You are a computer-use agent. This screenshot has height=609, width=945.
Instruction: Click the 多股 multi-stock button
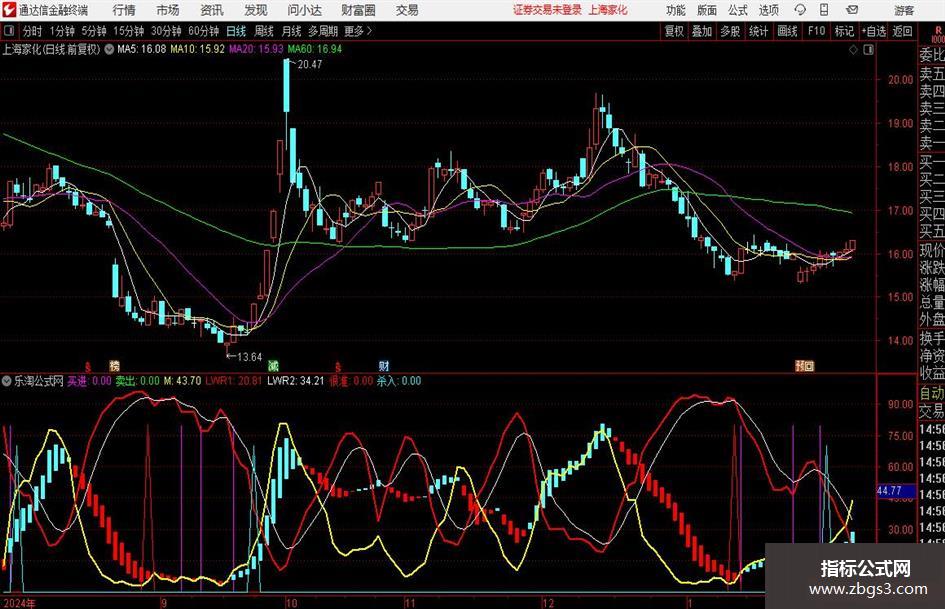[x=730, y=31]
